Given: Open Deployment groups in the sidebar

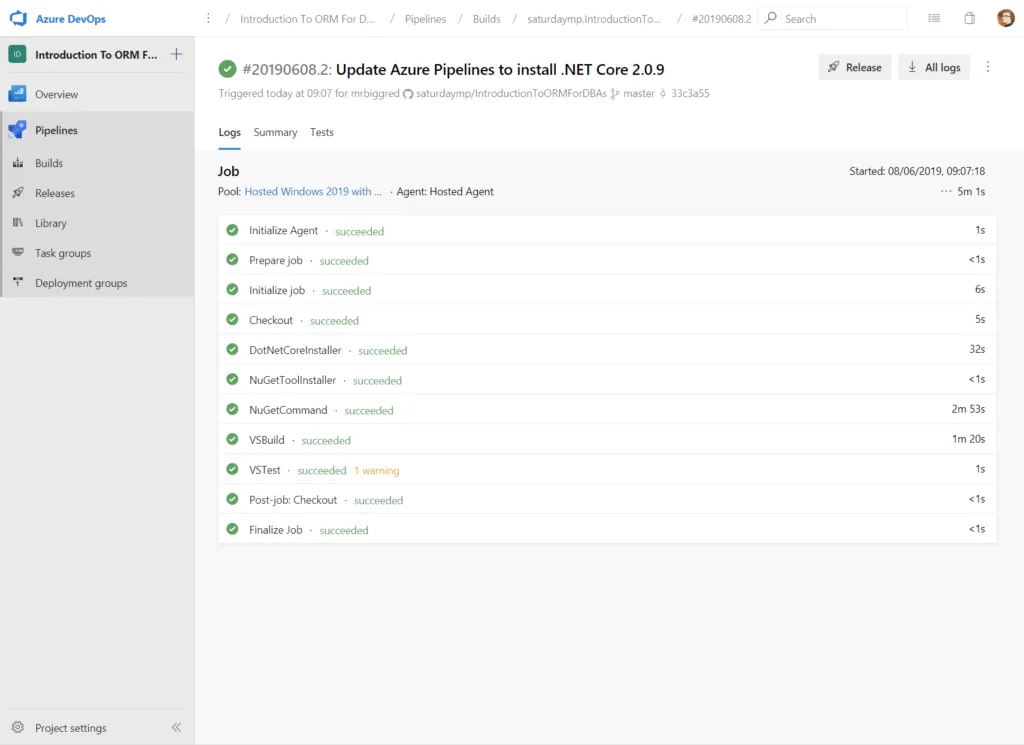Looking at the screenshot, I should tap(98, 283).
